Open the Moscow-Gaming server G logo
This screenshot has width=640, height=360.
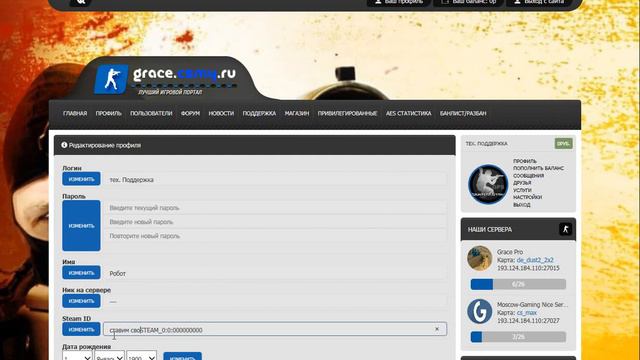[x=480, y=311]
